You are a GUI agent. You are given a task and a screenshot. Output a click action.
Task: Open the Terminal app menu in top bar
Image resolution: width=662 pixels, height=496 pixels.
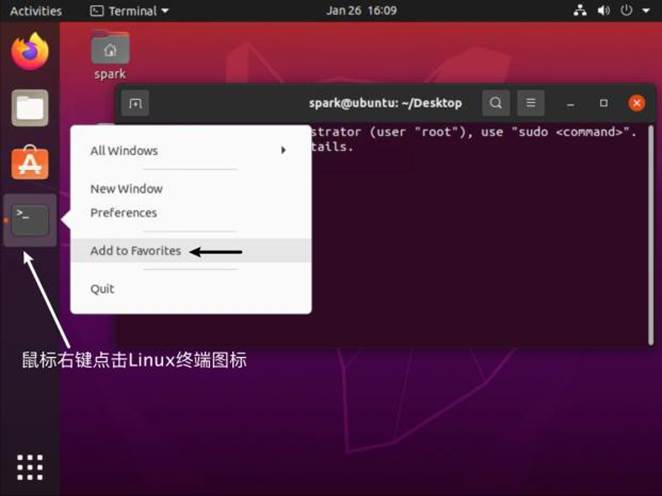click(x=129, y=11)
